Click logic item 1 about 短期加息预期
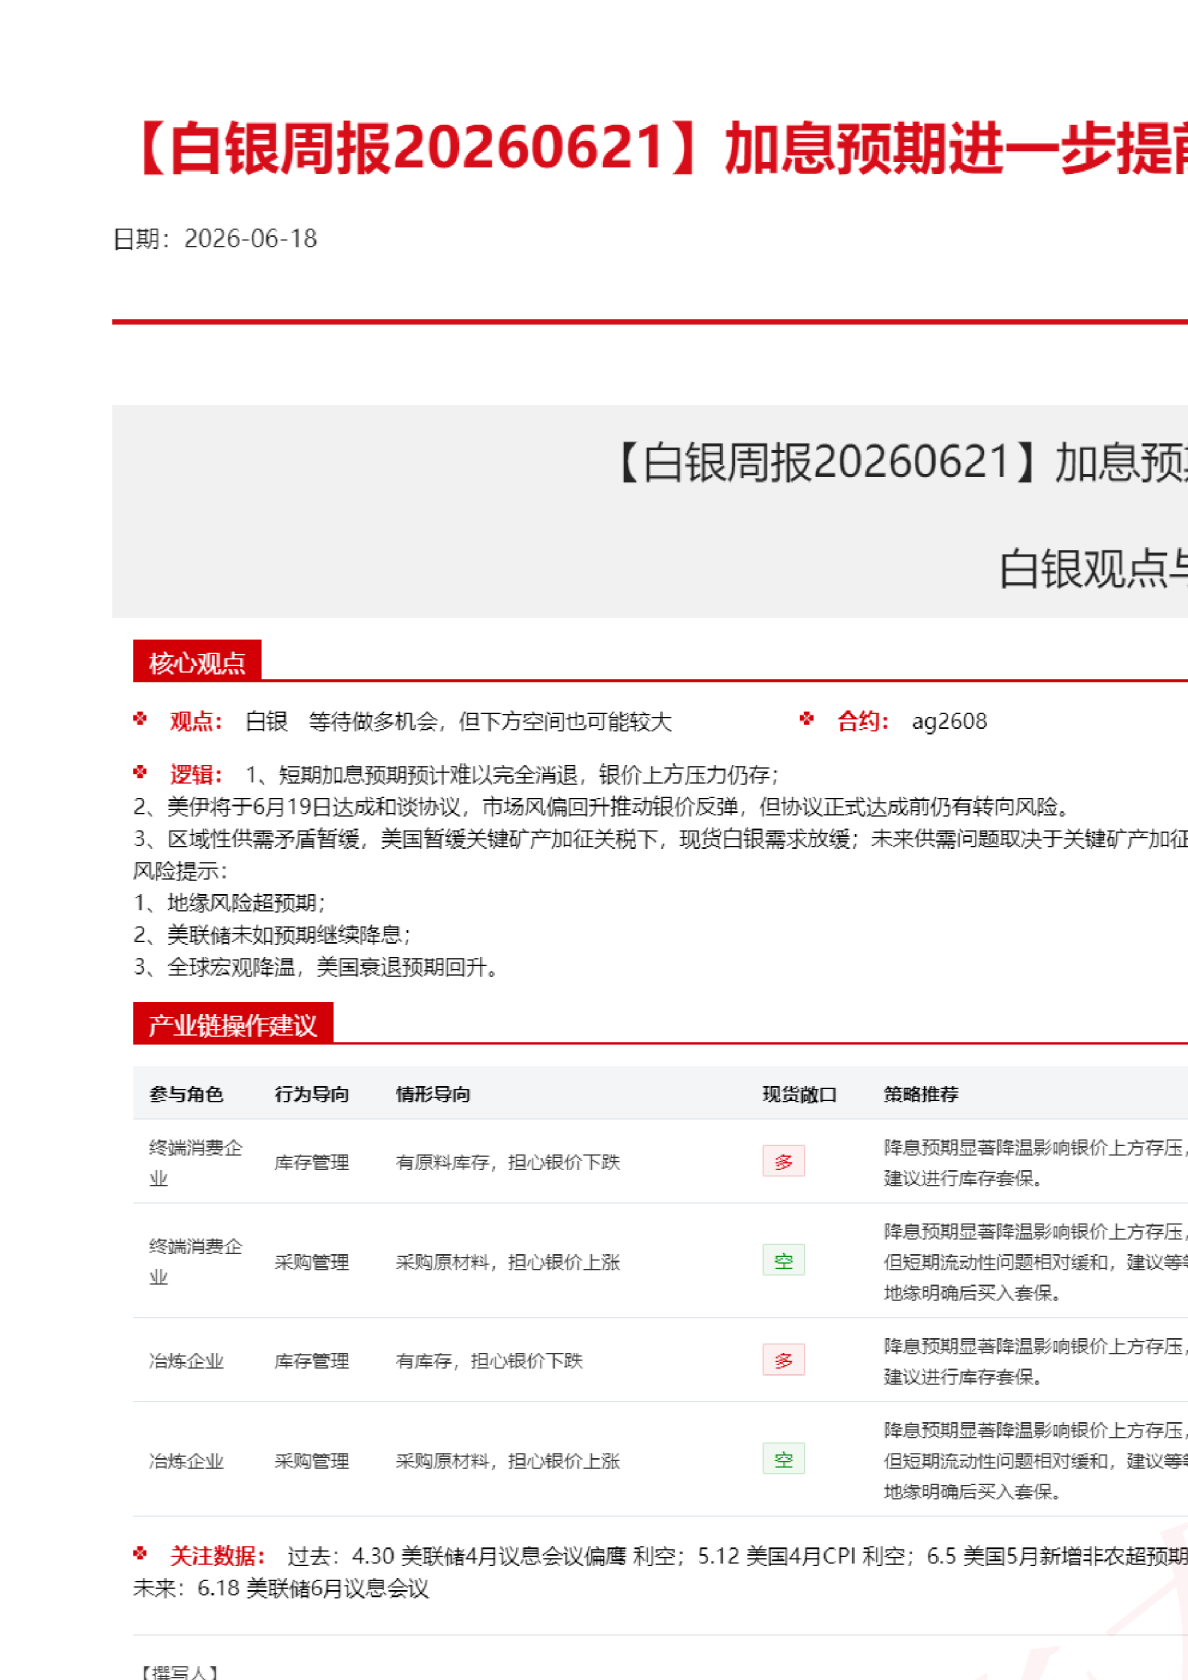The width and height of the screenshot is (1188, 1680). [512, 774]
